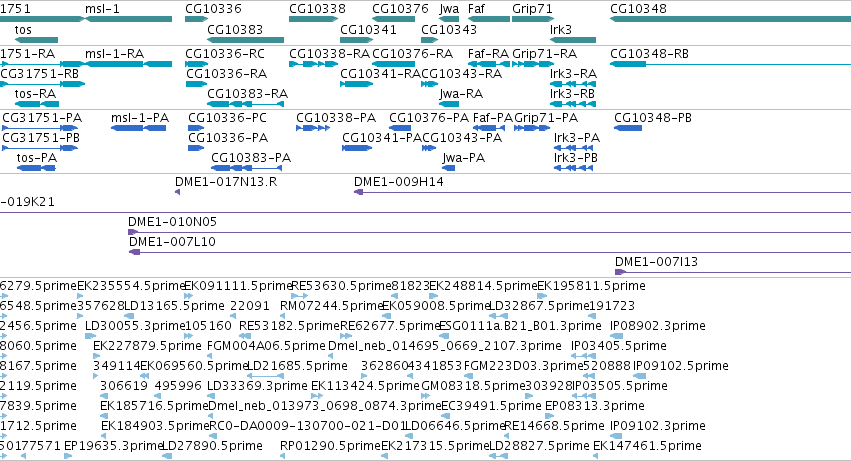Select BAC label DME1-009H14
Screen dimensions: 851x461
[398, 181]
